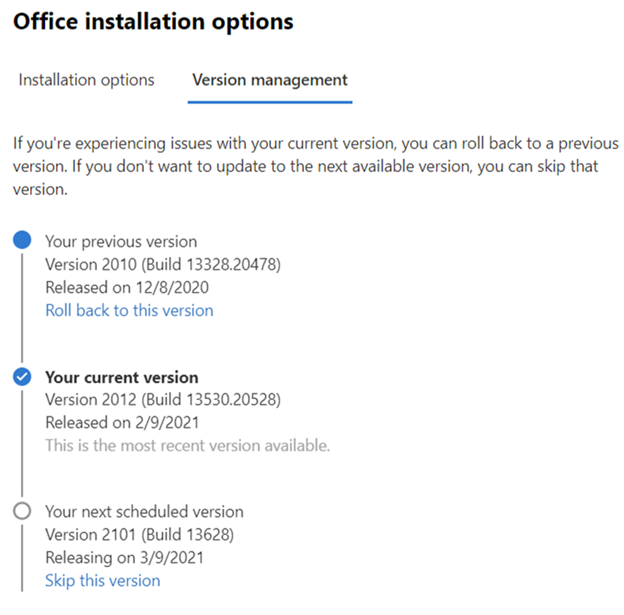Click the 'Released on 12/8/2020' date
The width and height of the screenshot is (624, 615).
[x=125, y=287]
